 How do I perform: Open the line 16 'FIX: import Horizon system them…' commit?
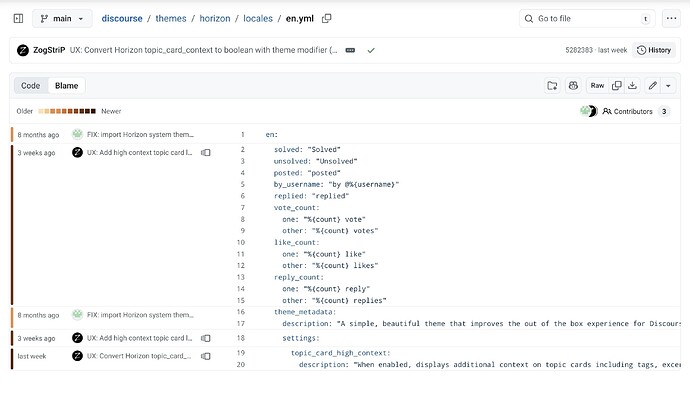(x=140, y=315)
